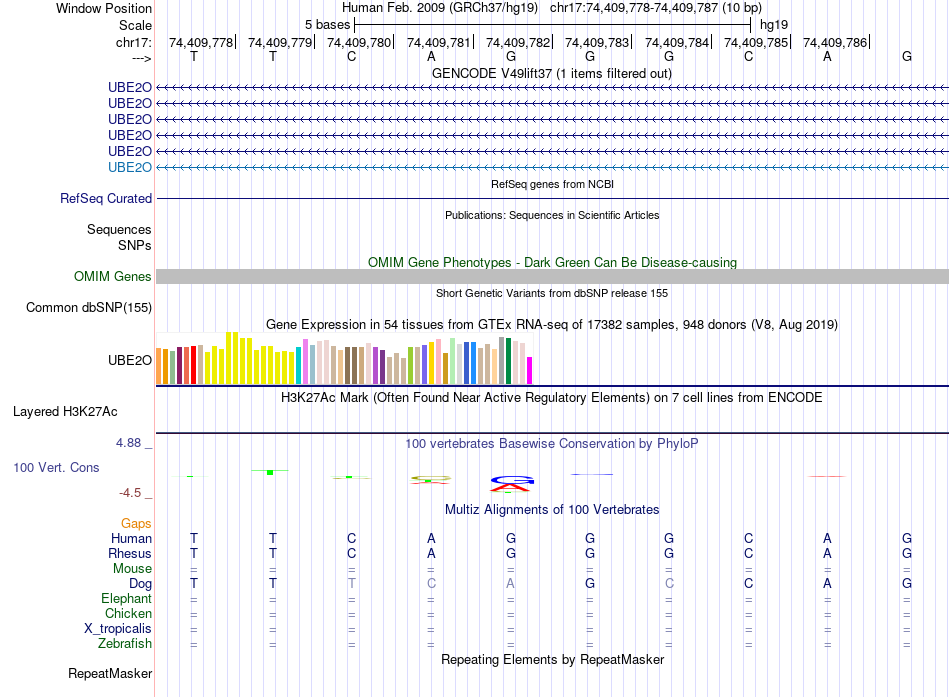Open Short Genetic Variants from dbSNP title

552,293
